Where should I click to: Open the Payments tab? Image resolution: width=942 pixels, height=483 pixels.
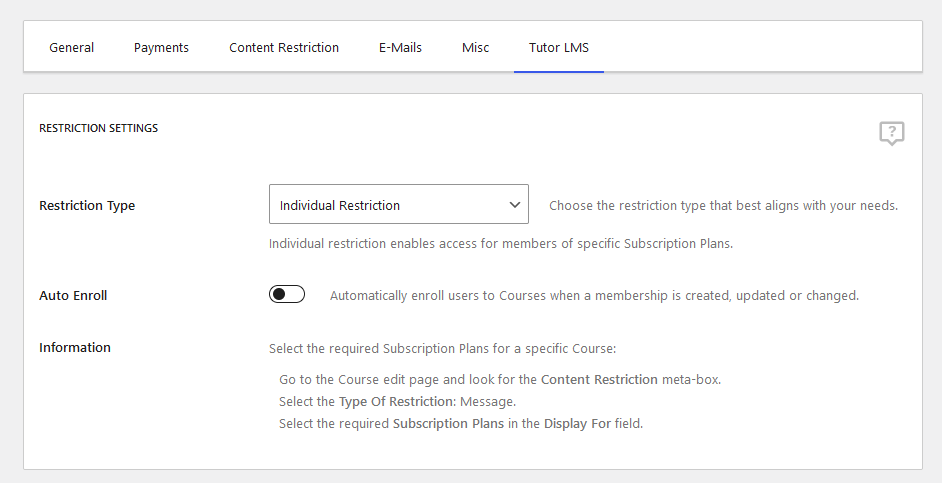(161, 47)
